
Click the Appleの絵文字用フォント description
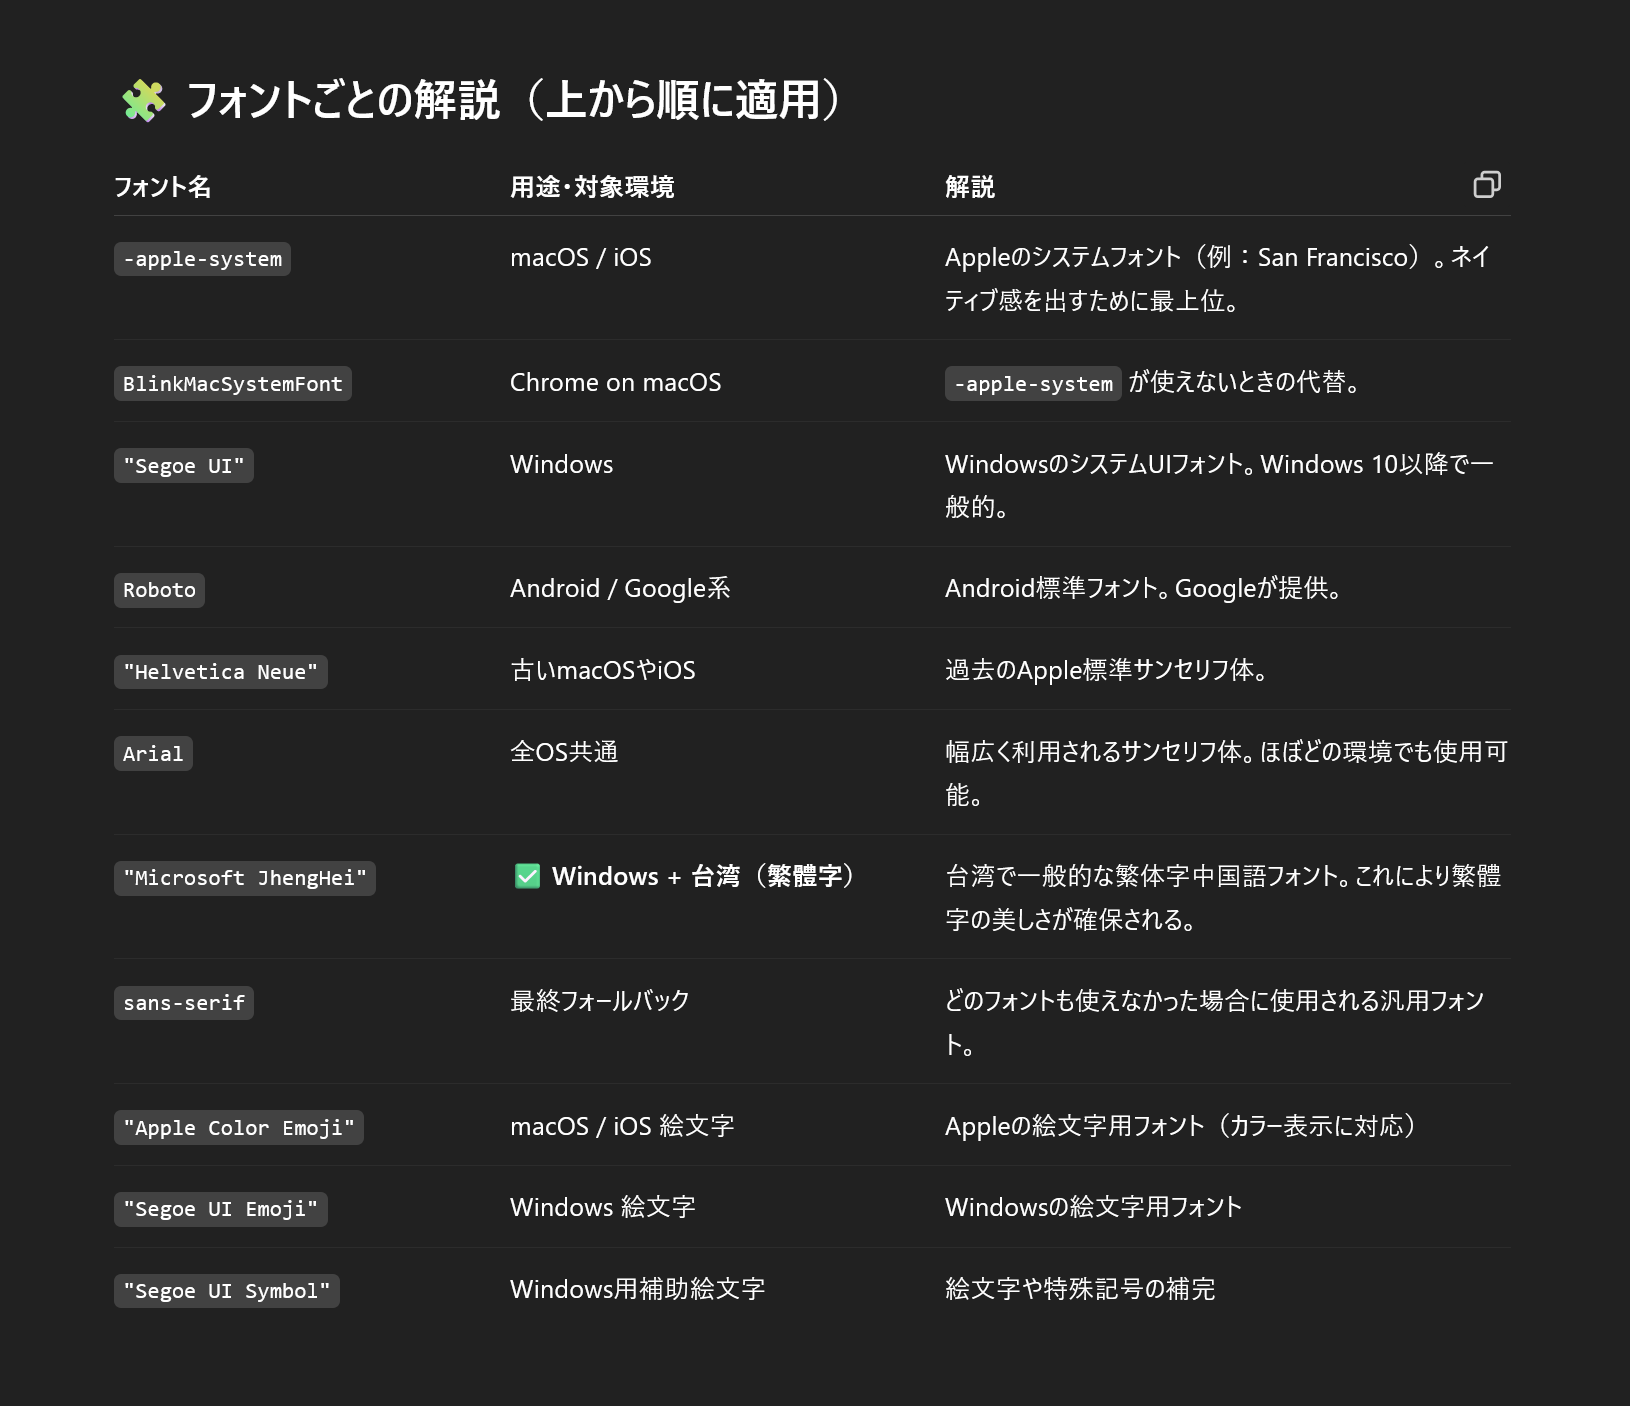tap(1182, 1127)
